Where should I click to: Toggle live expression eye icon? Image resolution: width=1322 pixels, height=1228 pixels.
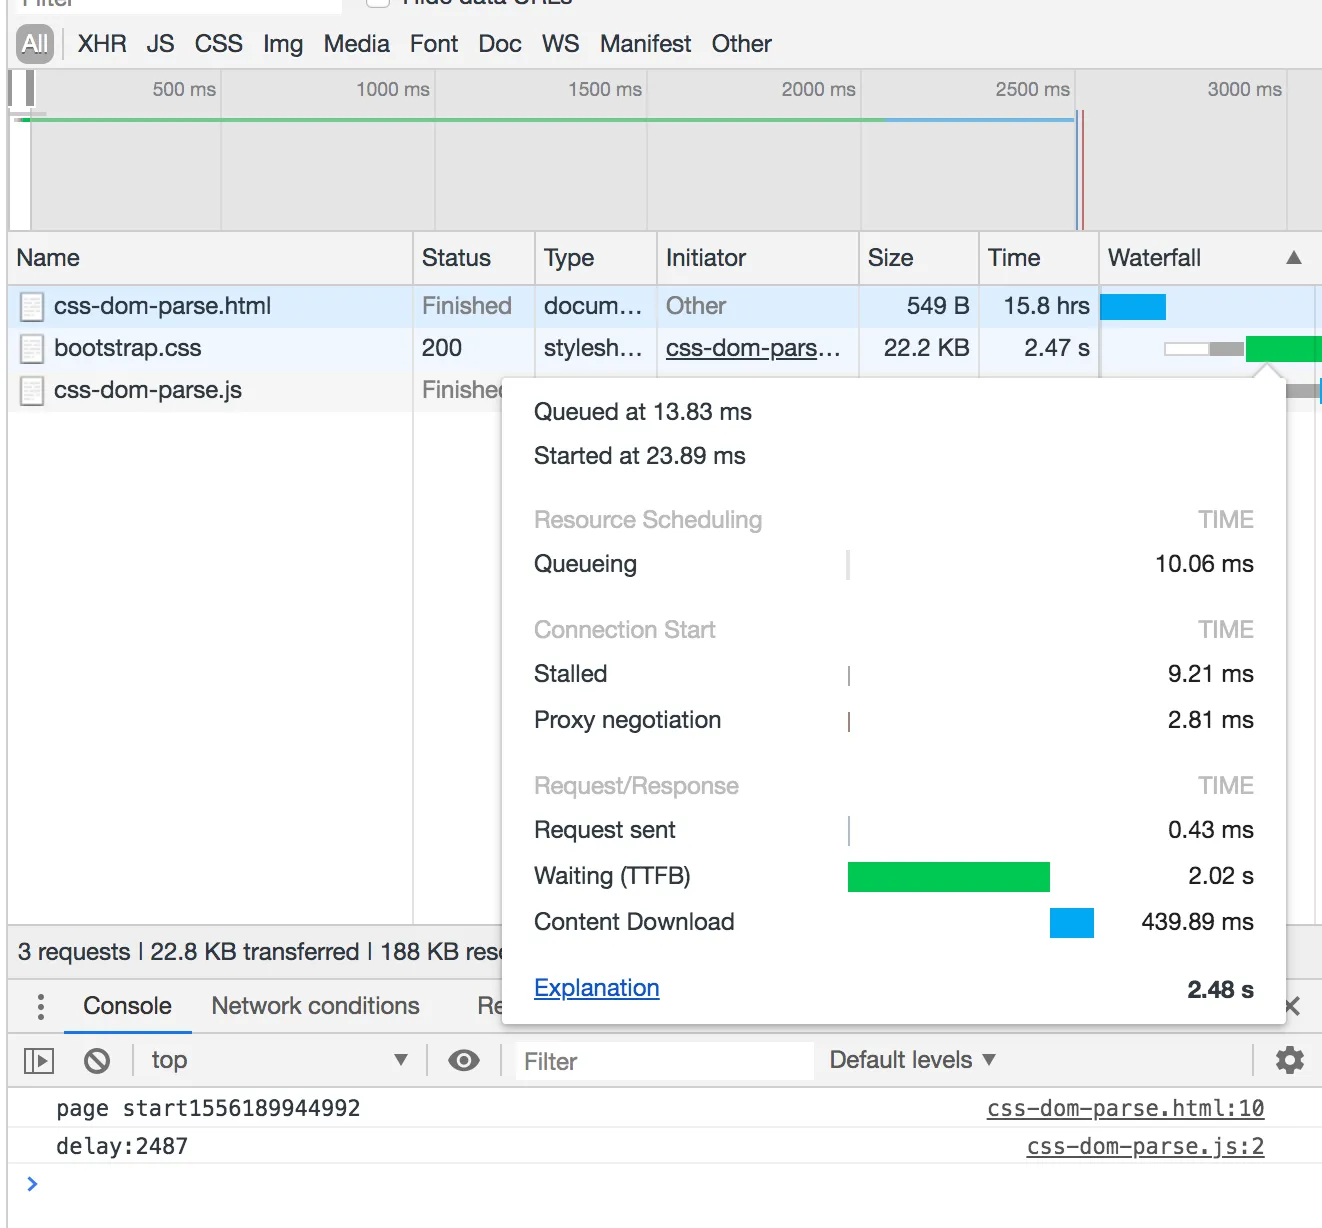[x=464, y=1060]
